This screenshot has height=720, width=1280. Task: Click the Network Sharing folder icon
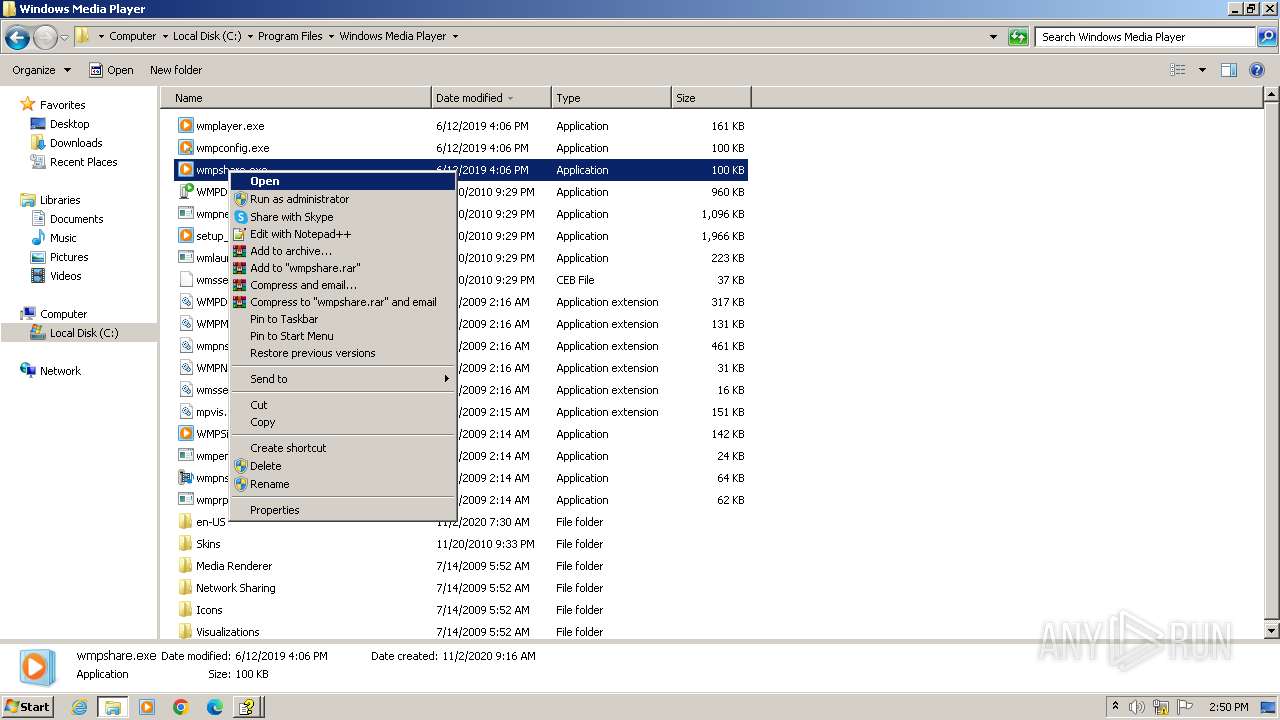[x=185, y=588]
